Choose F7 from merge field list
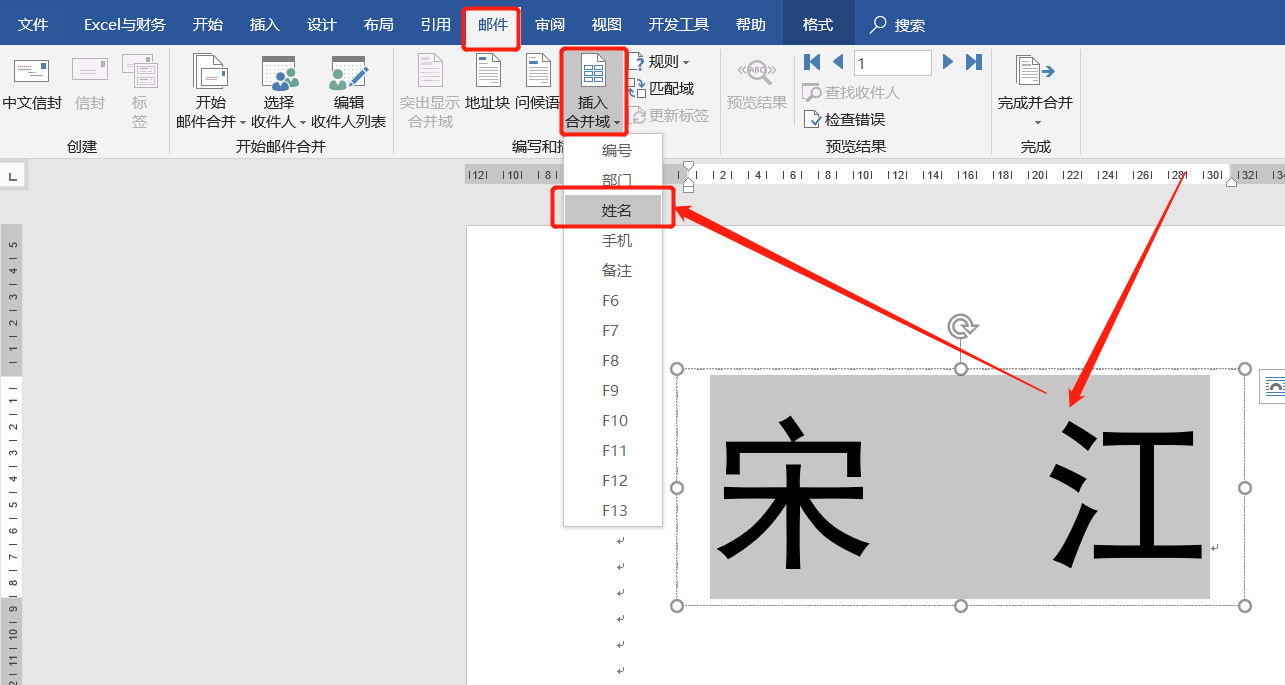Screen dimensions: 1285x685 [x=613, y=331]
